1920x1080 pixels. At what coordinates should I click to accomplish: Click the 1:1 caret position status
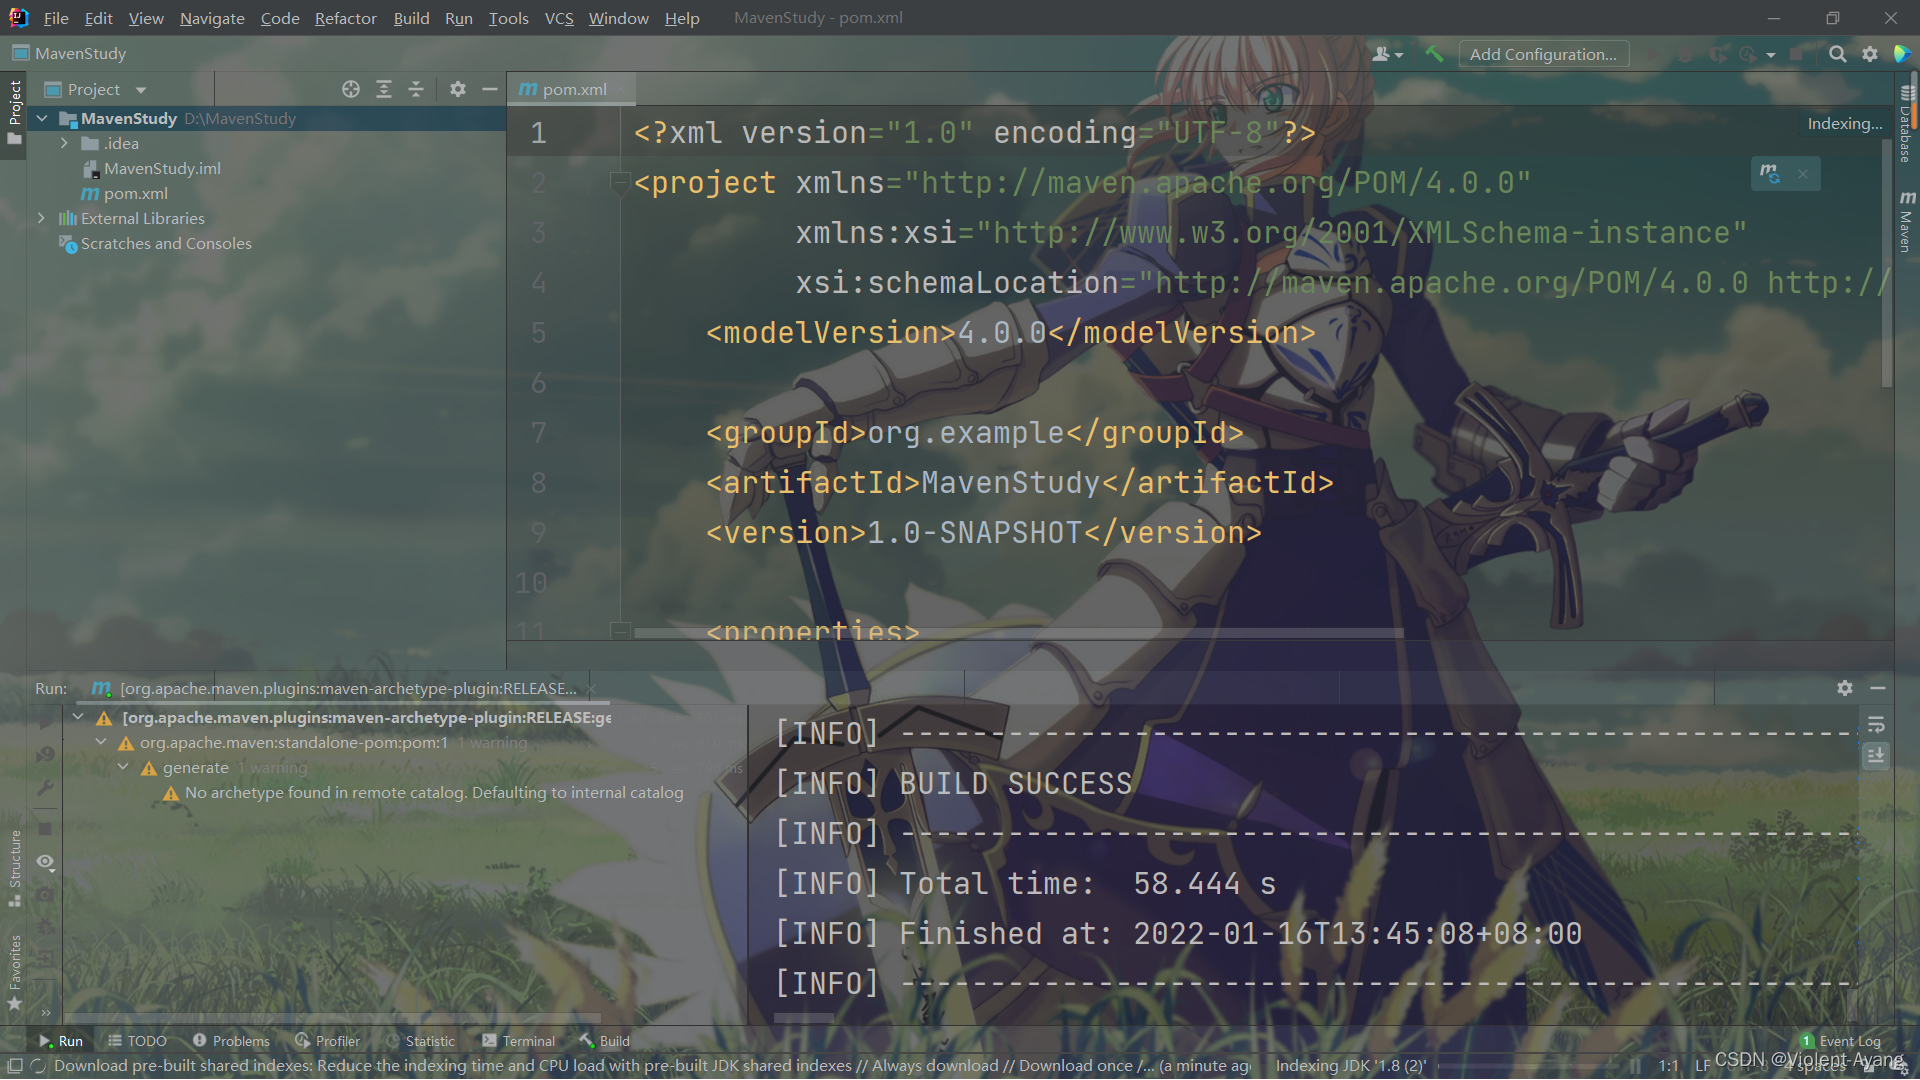1668,1066
